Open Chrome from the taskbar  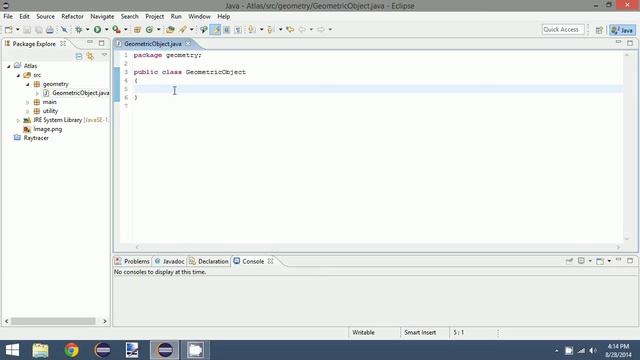point(71,350)
